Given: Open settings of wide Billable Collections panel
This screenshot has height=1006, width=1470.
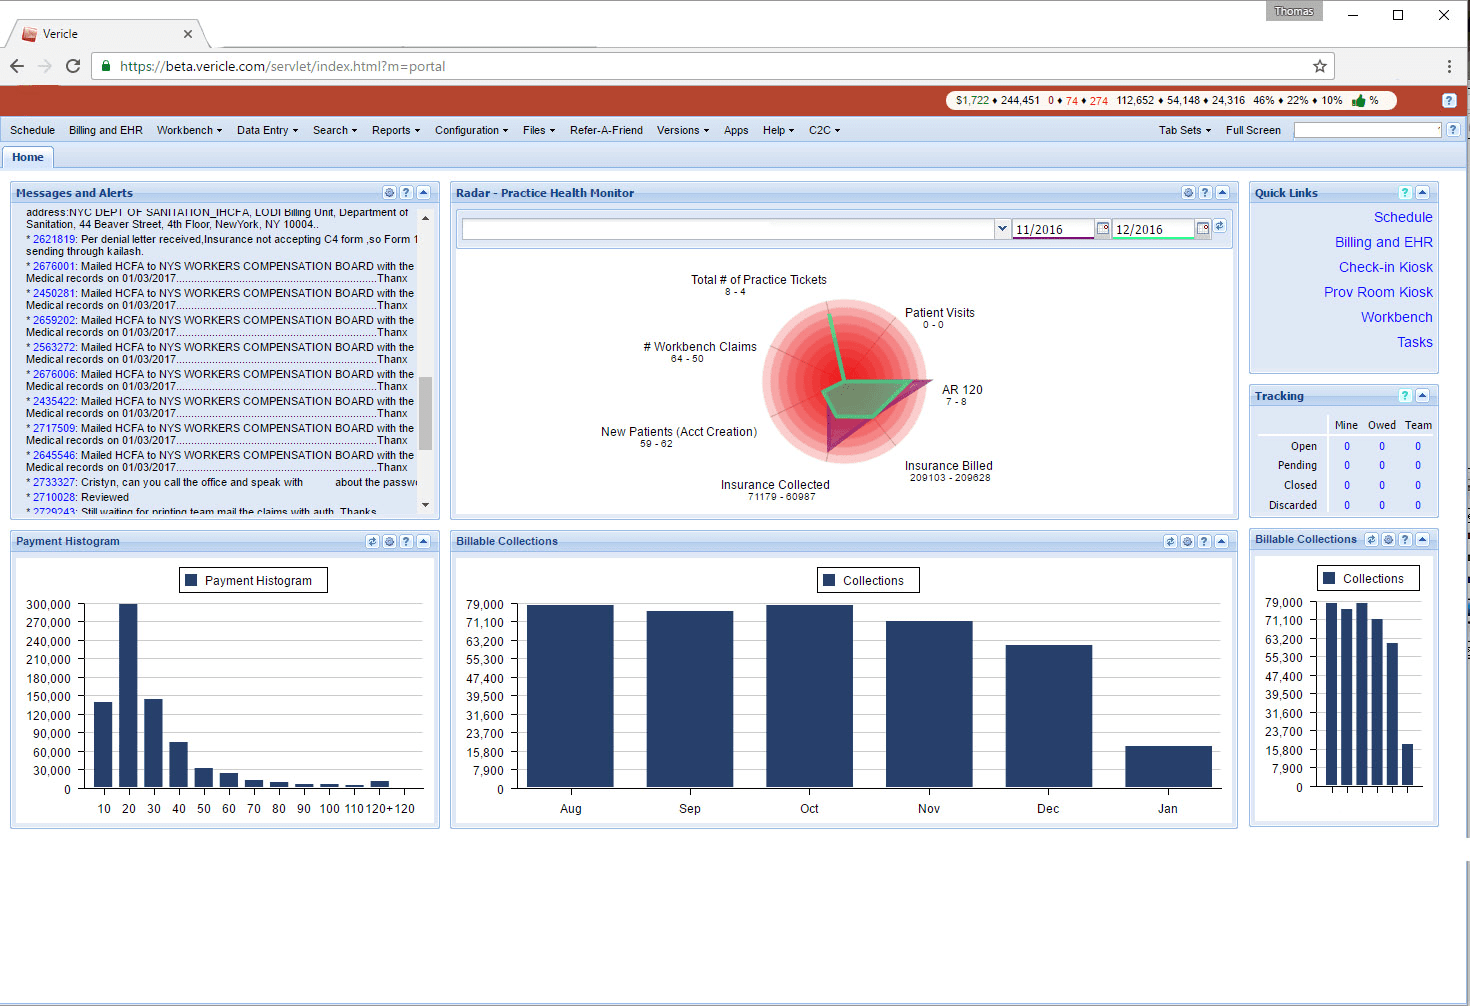Looking at the screenshot, I should click(1187, 541).
